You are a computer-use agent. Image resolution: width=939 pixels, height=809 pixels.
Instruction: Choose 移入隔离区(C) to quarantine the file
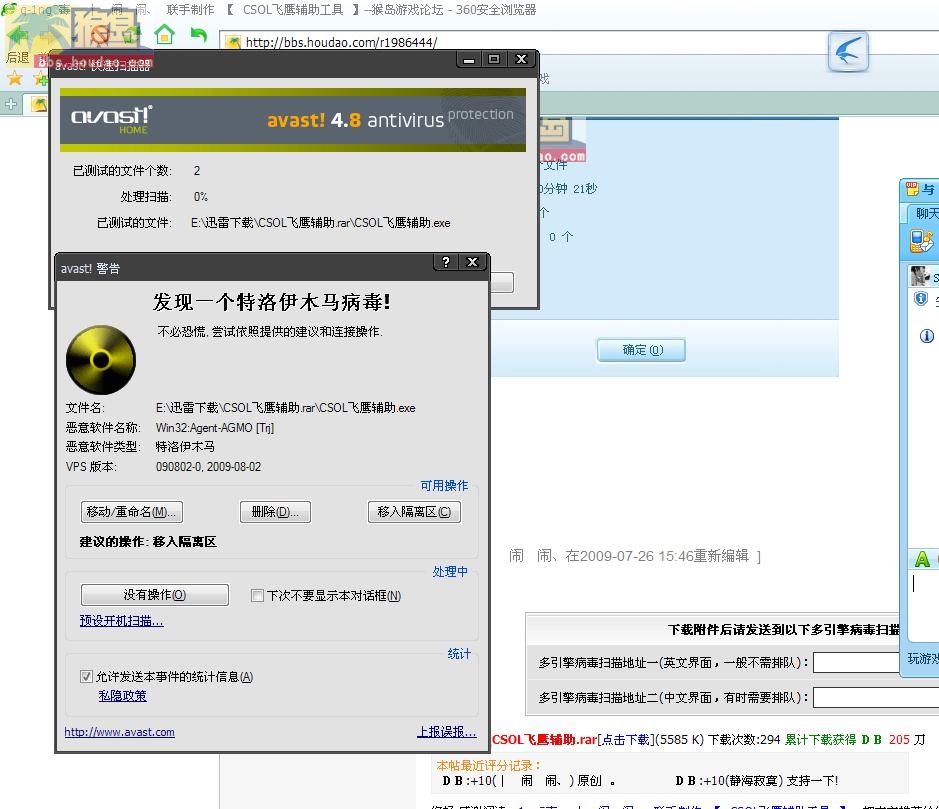coord(414,512)
